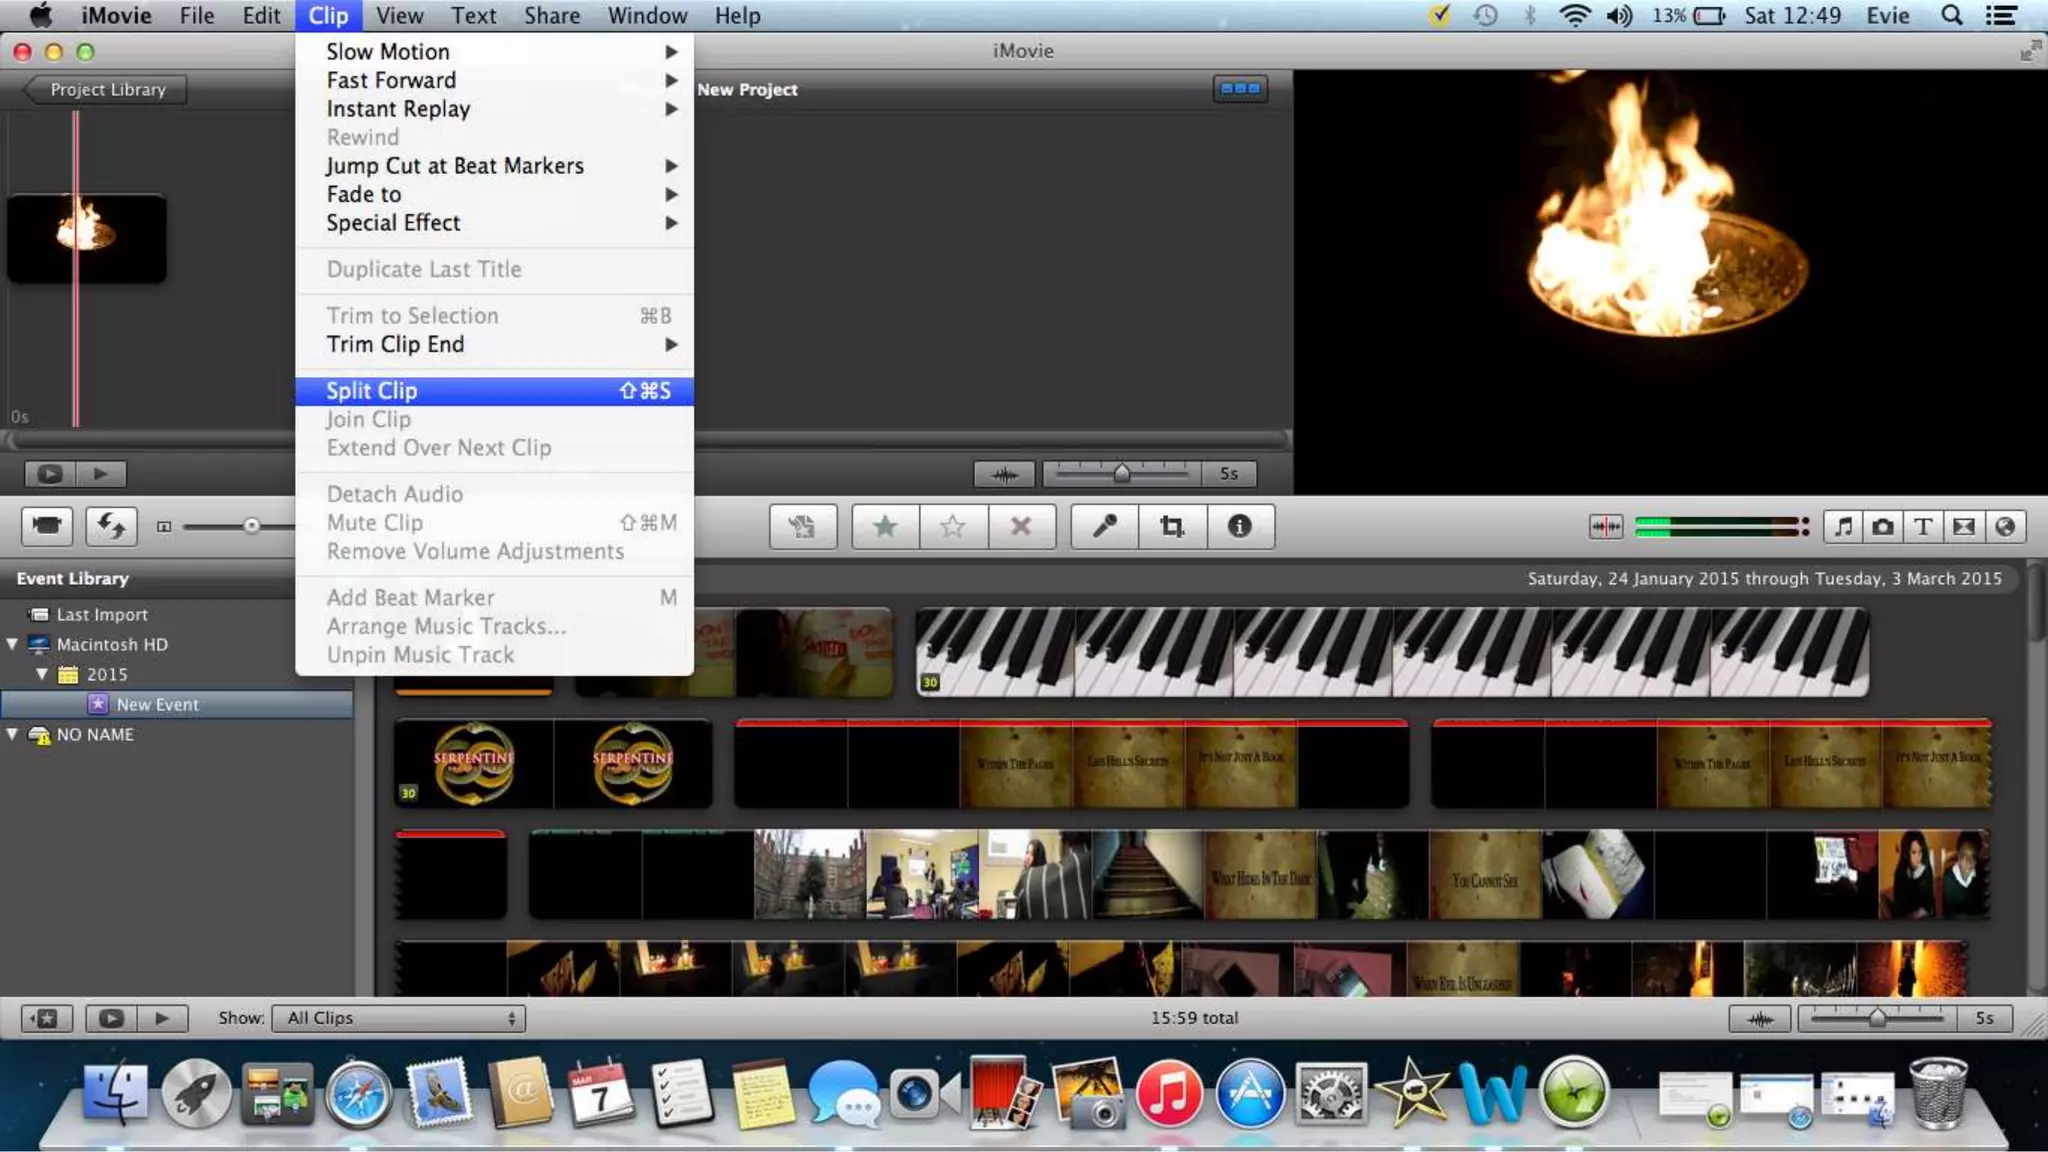Image resolution: width=2048 pixels, height=1152 pixels.
Task: Enter full screen using window corner arrows
Action: [x=2029, y=51]
